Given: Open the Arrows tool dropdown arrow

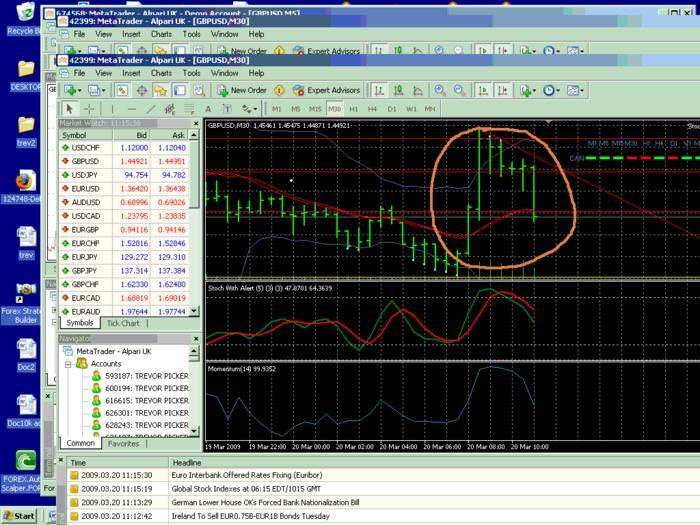Looking at the screenshot, I should pyautogui.click(x=255, y=109).
